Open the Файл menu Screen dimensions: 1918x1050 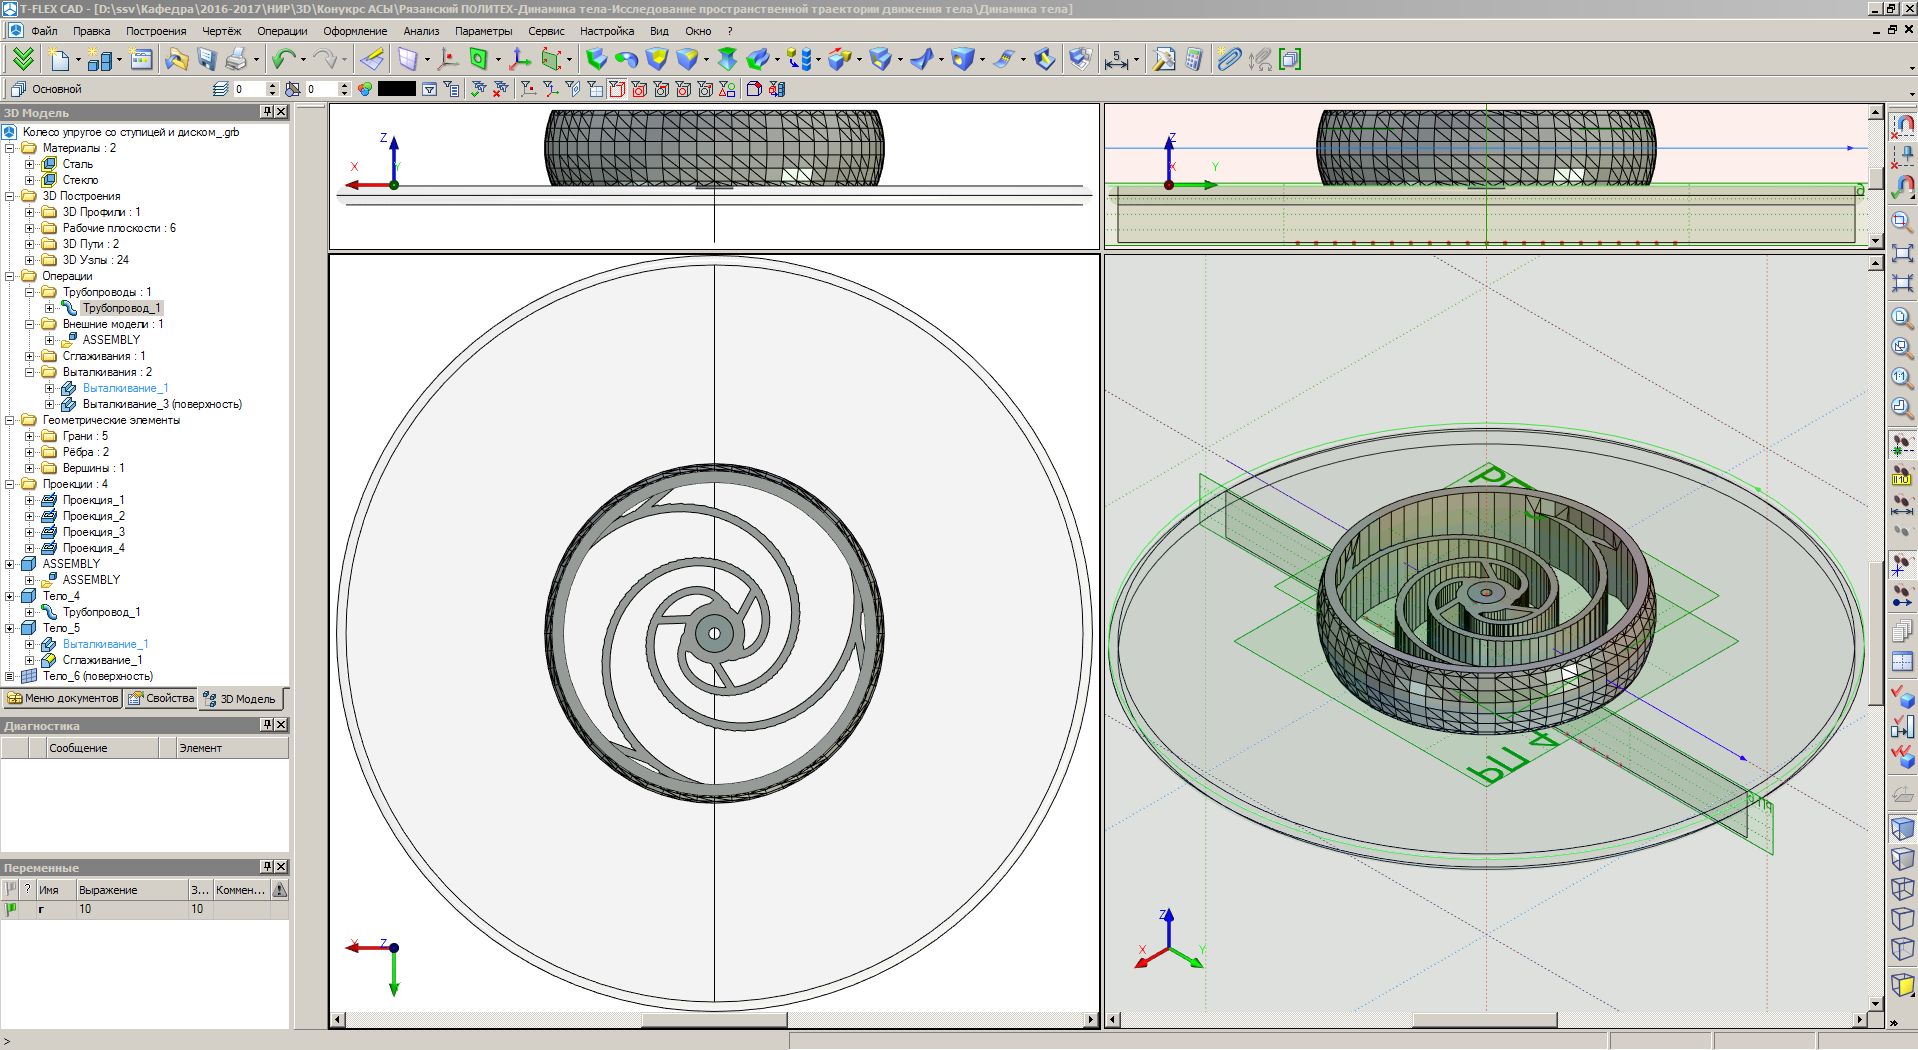[44, 31]
